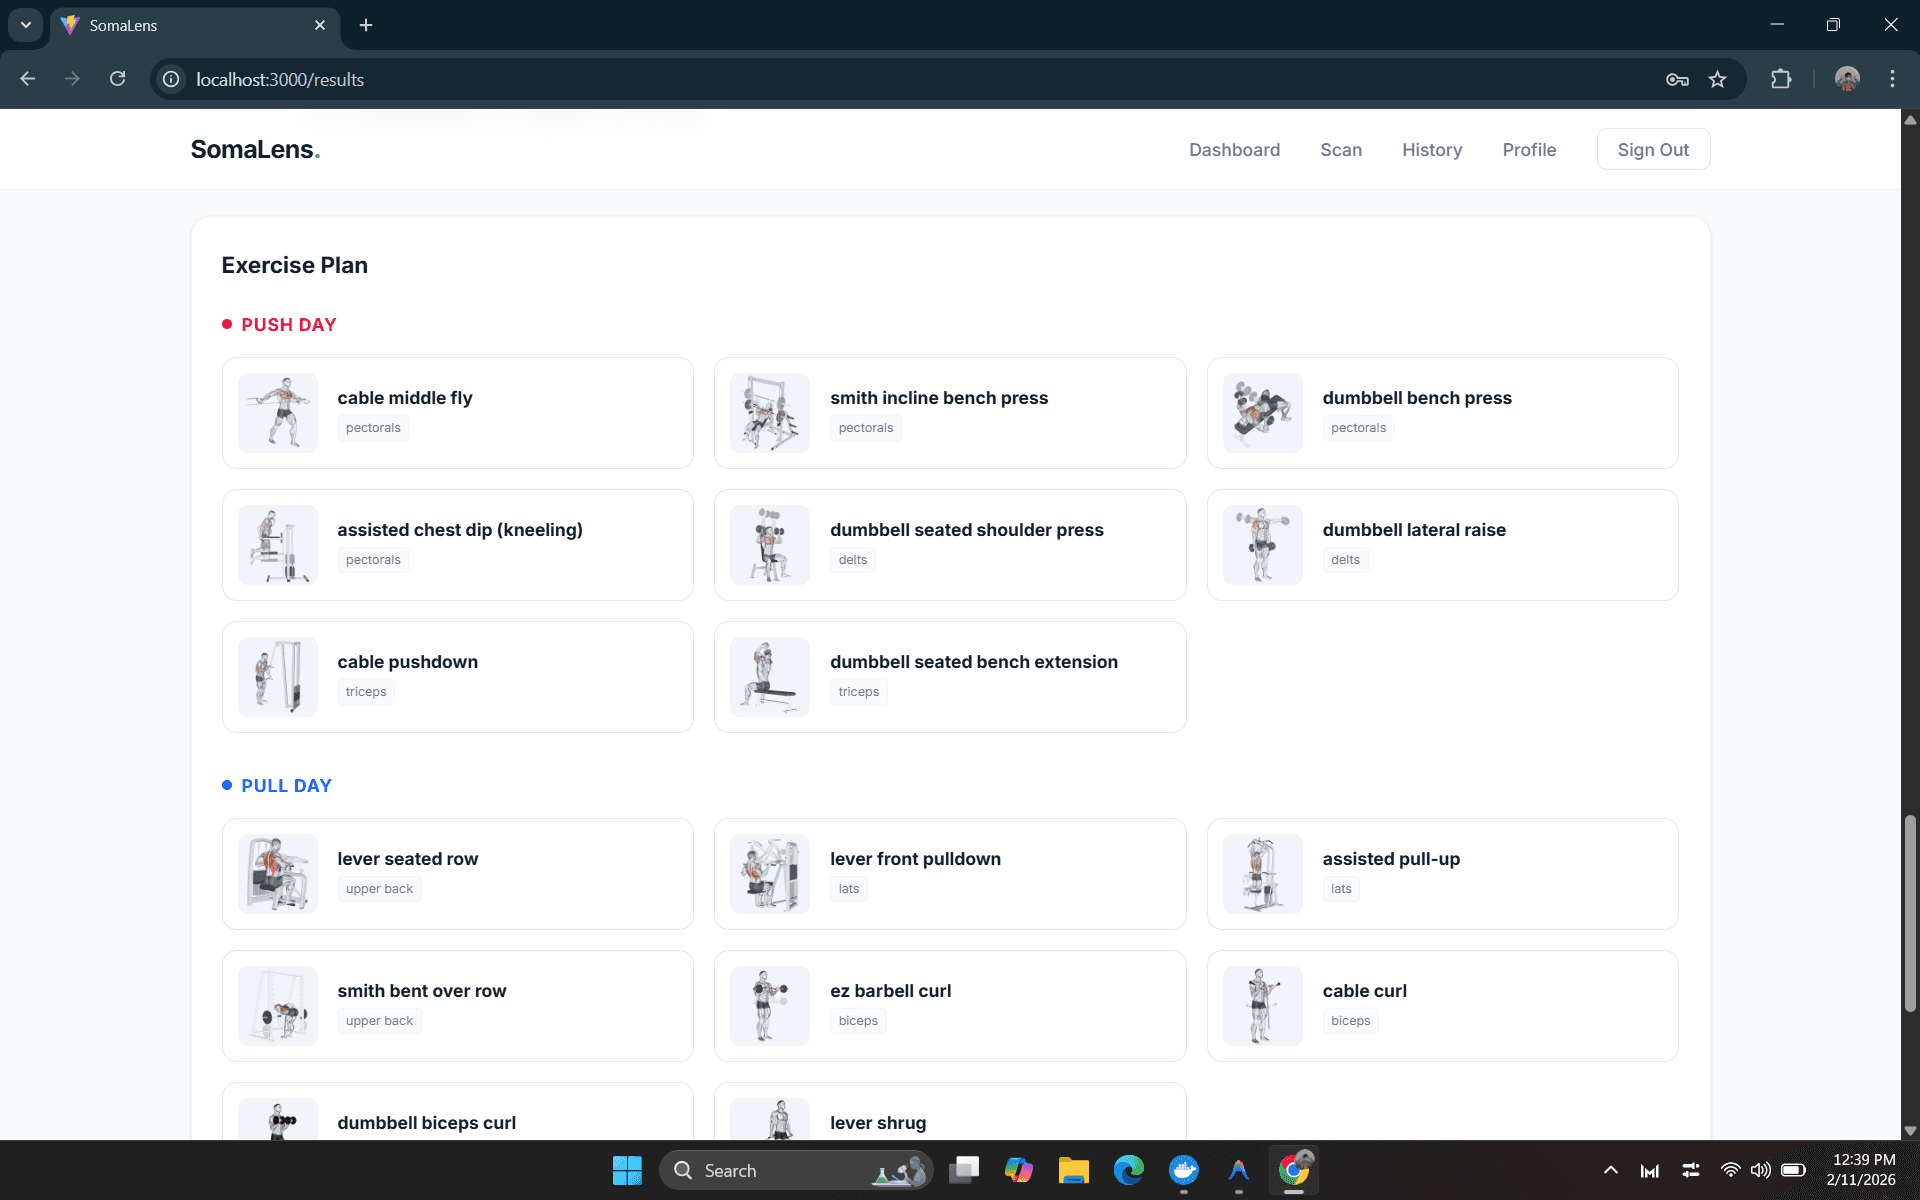Expand the tab search dropdown
Screen dimensions: 1920x1200
tap(25, 25)
